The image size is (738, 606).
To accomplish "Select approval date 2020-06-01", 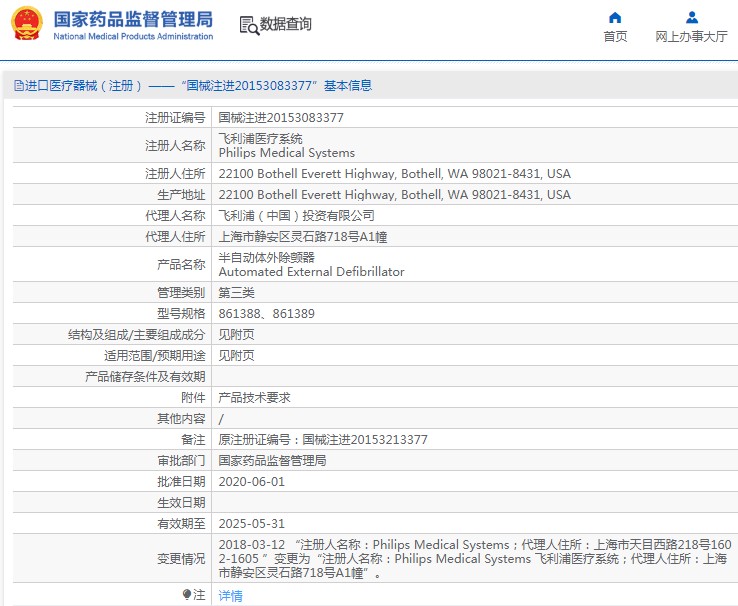I will coord(252,481).
